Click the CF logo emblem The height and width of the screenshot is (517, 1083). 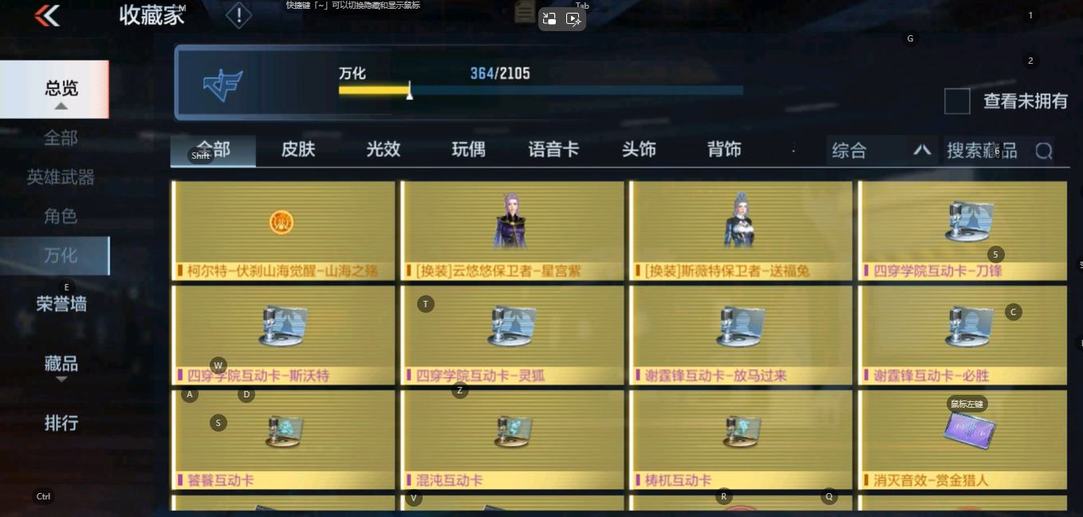point(222,84)
